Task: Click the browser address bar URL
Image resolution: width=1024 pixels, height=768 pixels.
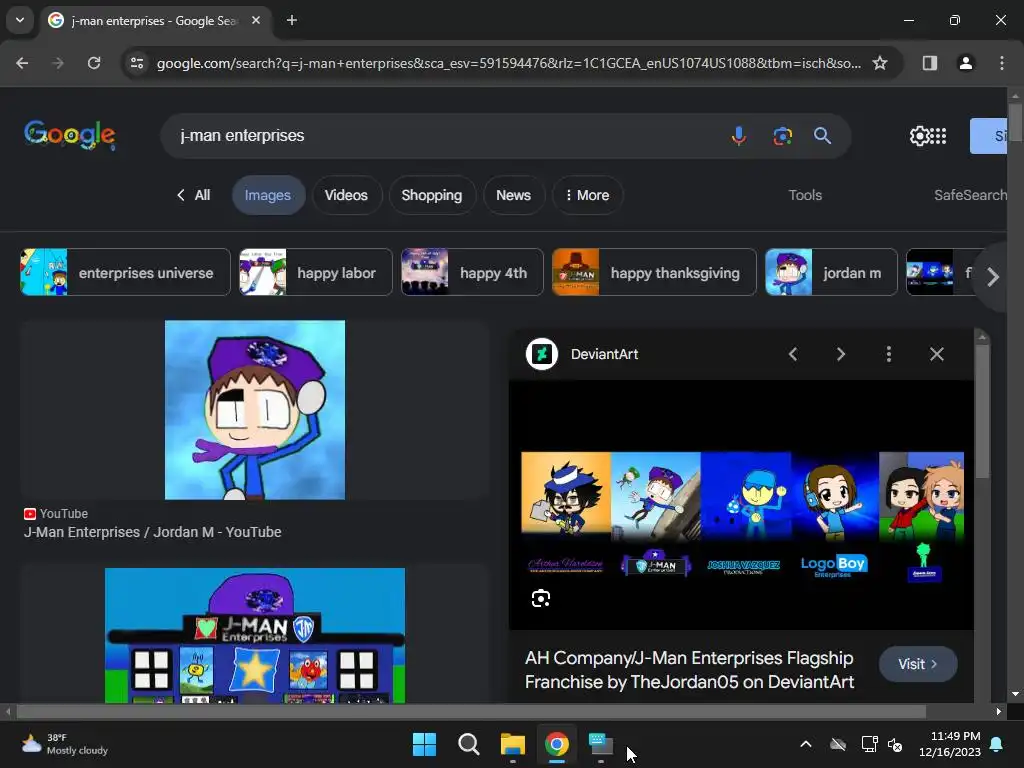Action: [509, 63]
